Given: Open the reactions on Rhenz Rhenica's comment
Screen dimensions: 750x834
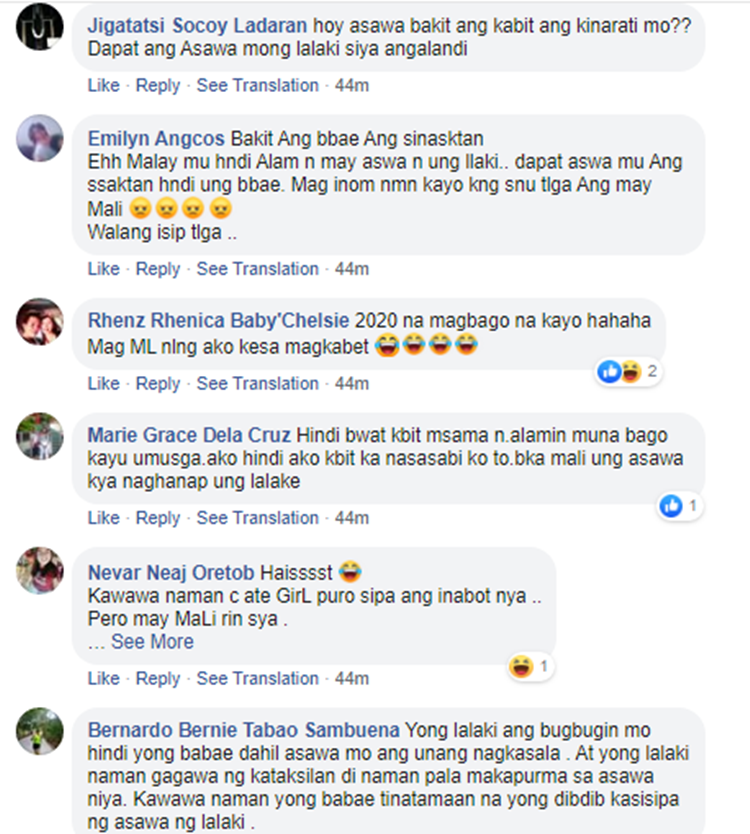Looking at the screenshot, I should pyautogui.click(x=628, y=371).
